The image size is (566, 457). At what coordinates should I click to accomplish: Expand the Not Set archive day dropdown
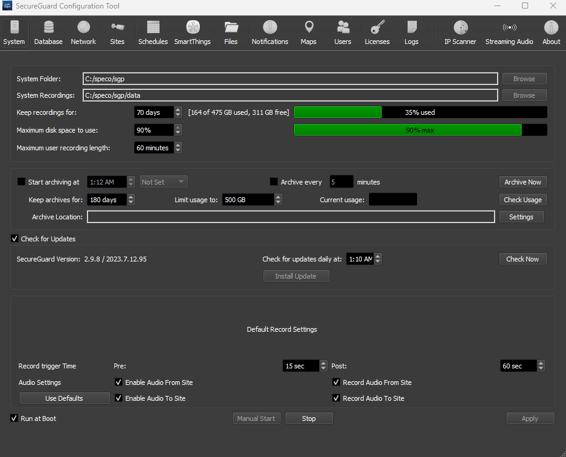pos(164,182)
